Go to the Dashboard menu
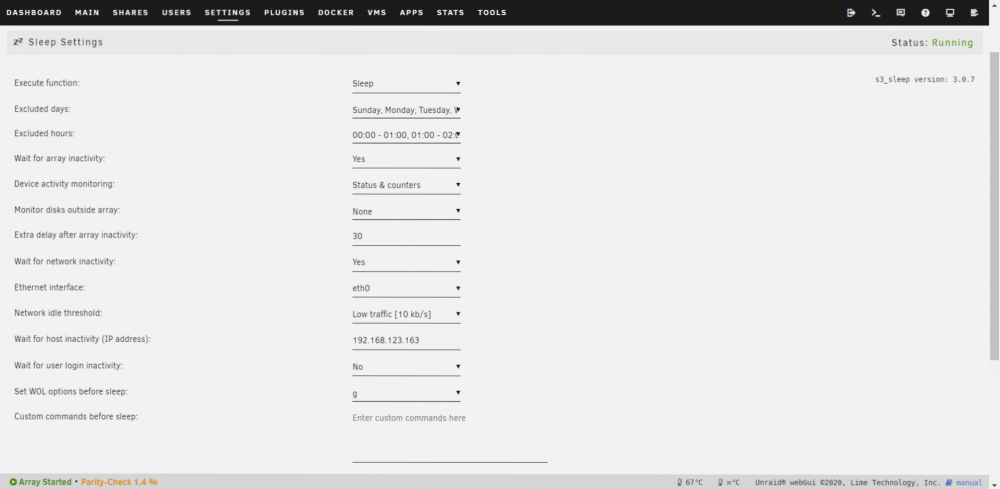1000x489 pixels. coord(34,13)
